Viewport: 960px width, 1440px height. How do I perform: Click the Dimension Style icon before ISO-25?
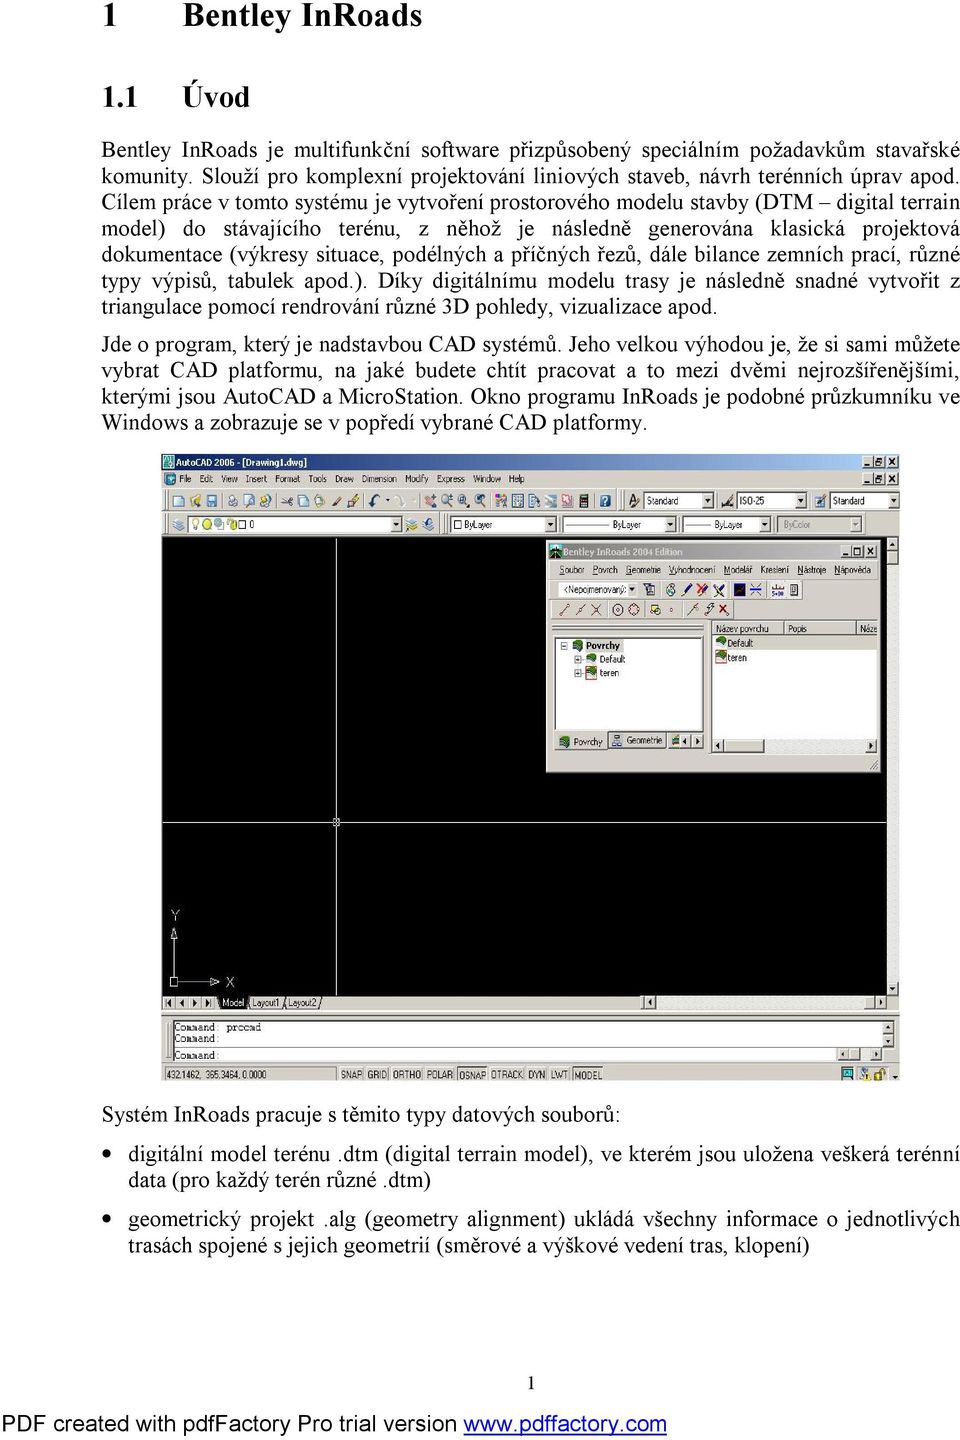point(727,501)
